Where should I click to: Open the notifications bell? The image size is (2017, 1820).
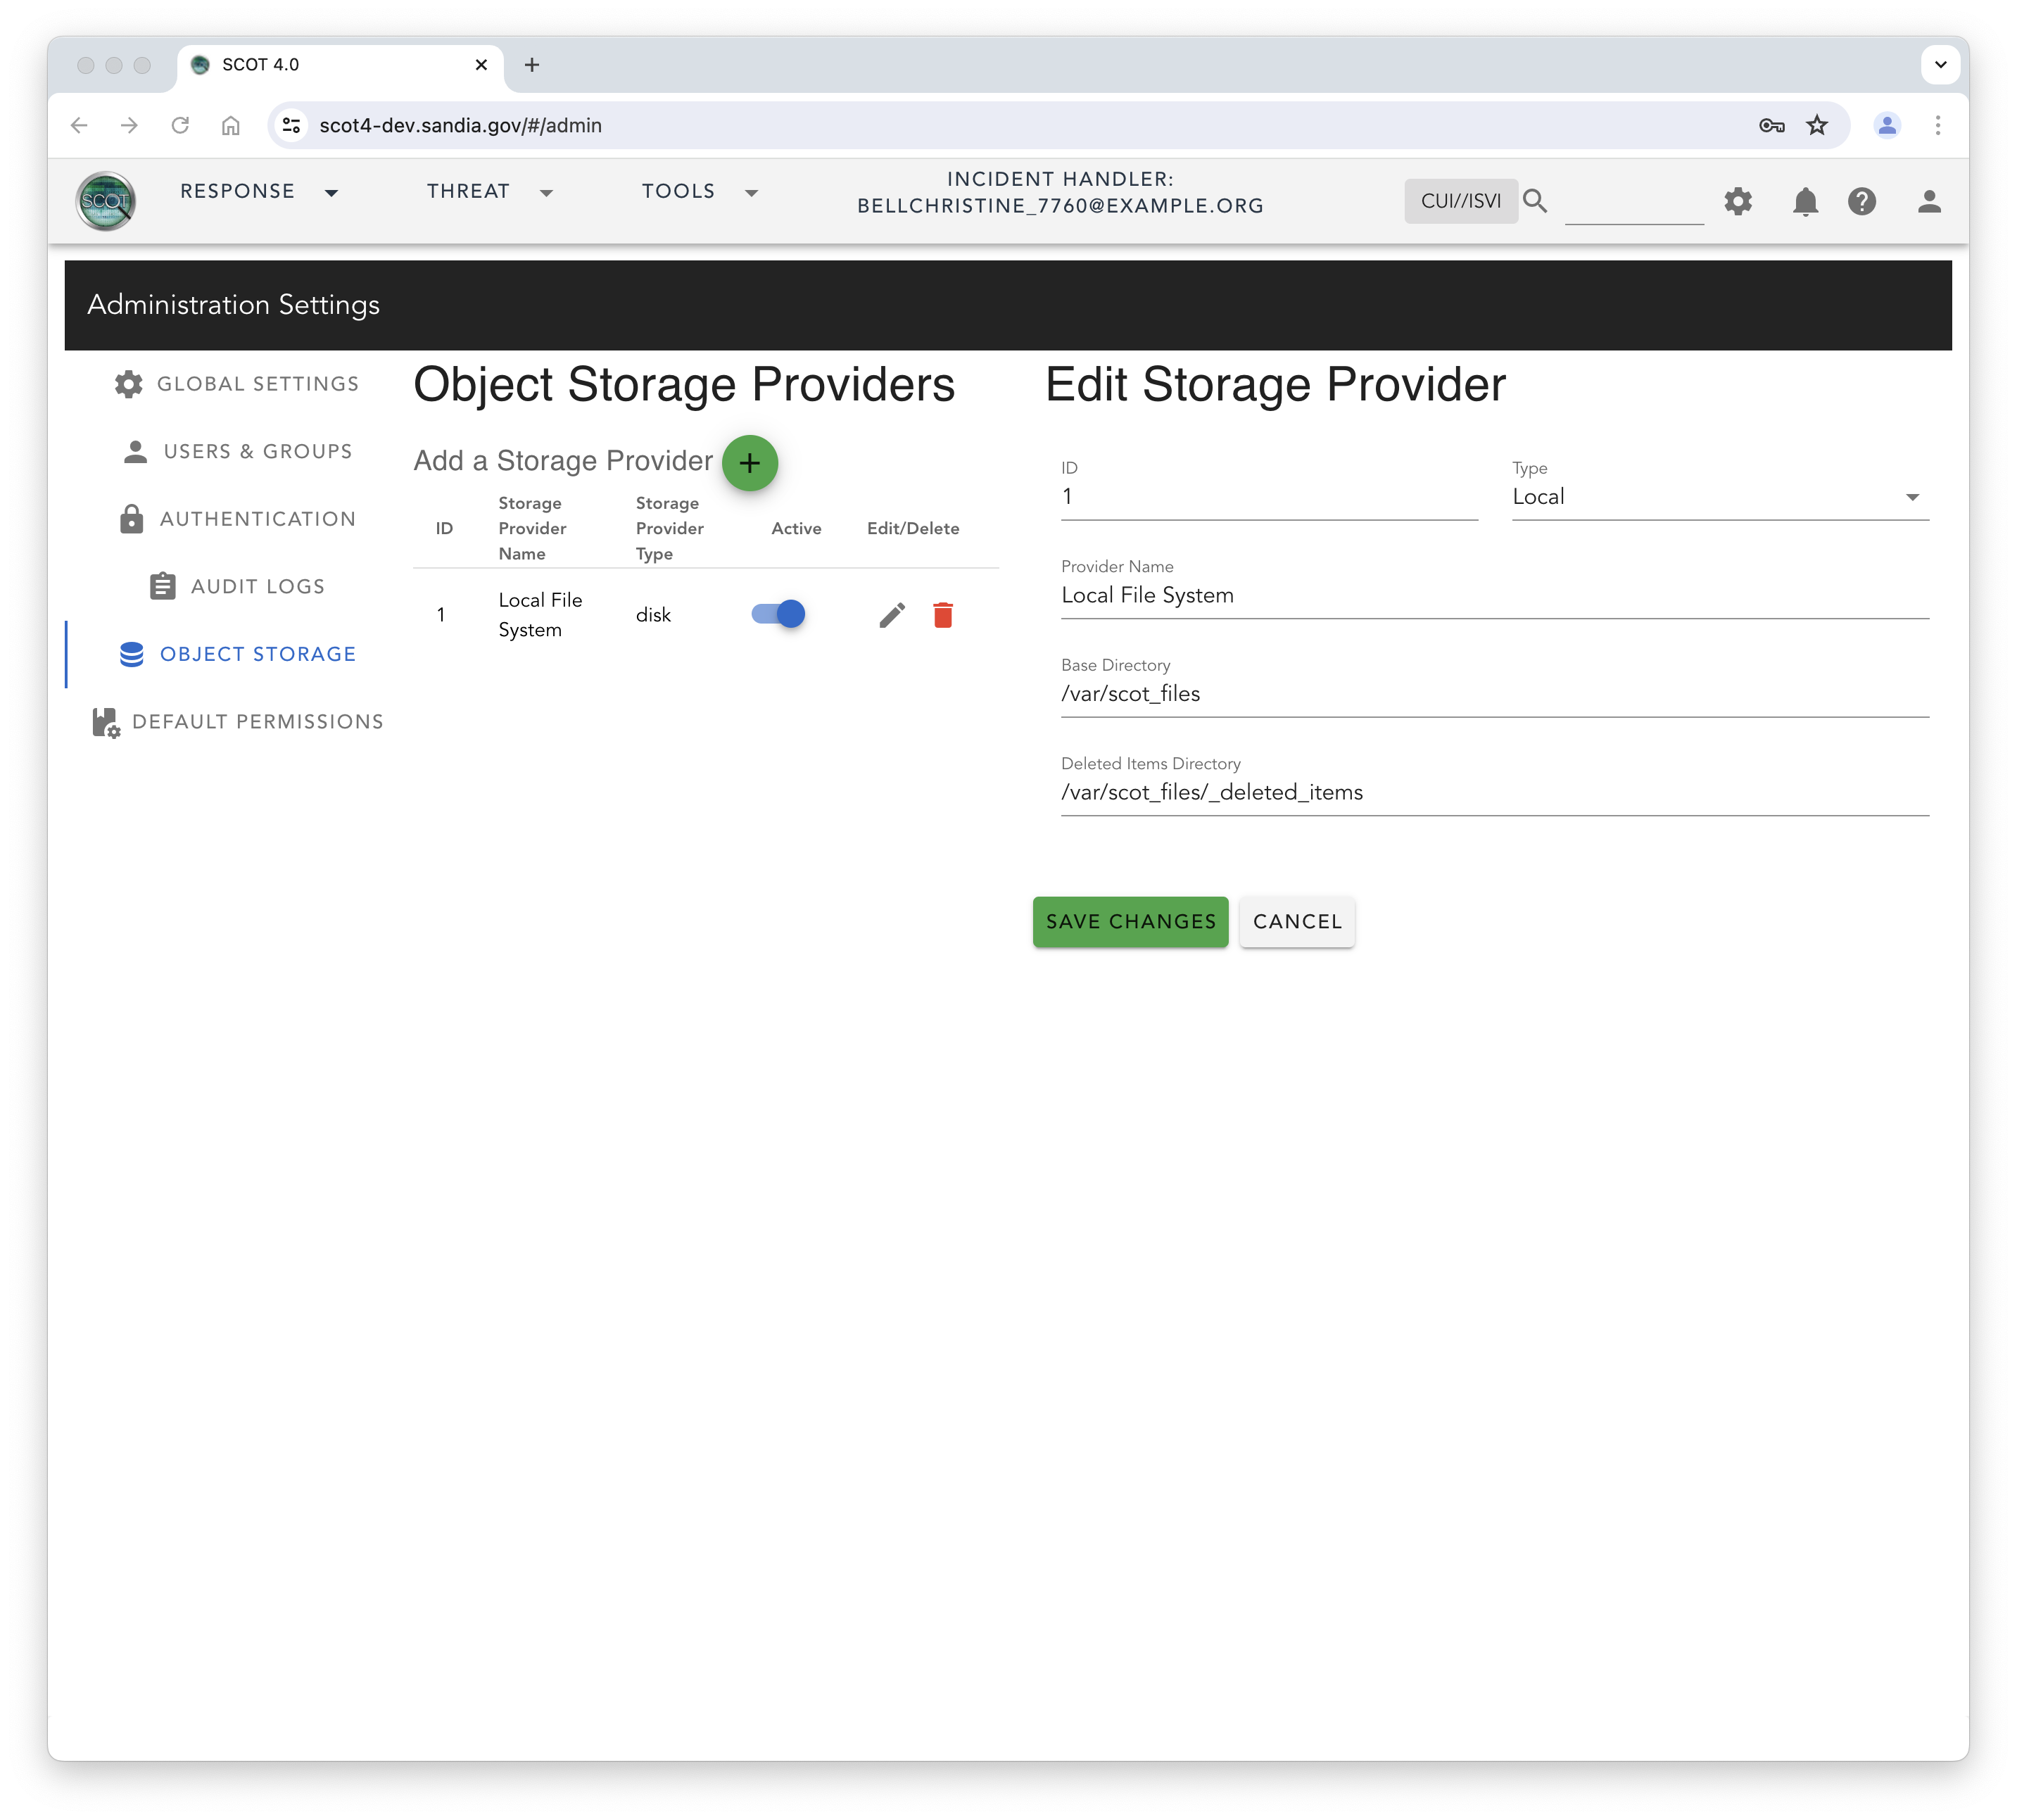[1805, 201]
